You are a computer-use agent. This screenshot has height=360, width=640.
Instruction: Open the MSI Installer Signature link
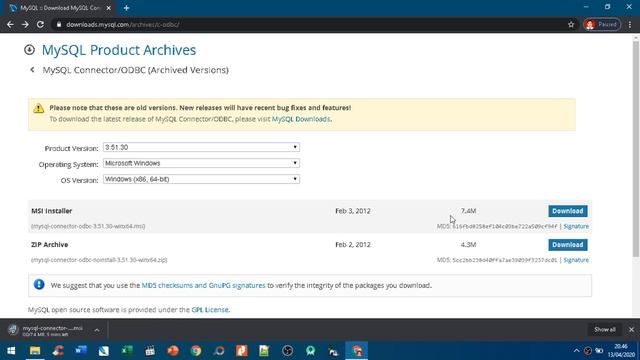(576, 226)
